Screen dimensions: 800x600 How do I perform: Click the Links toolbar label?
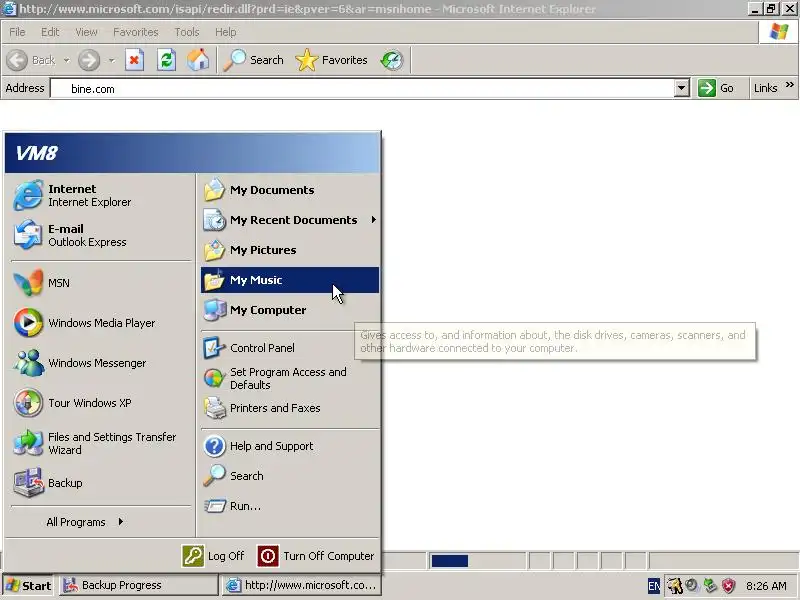(765, 88)
